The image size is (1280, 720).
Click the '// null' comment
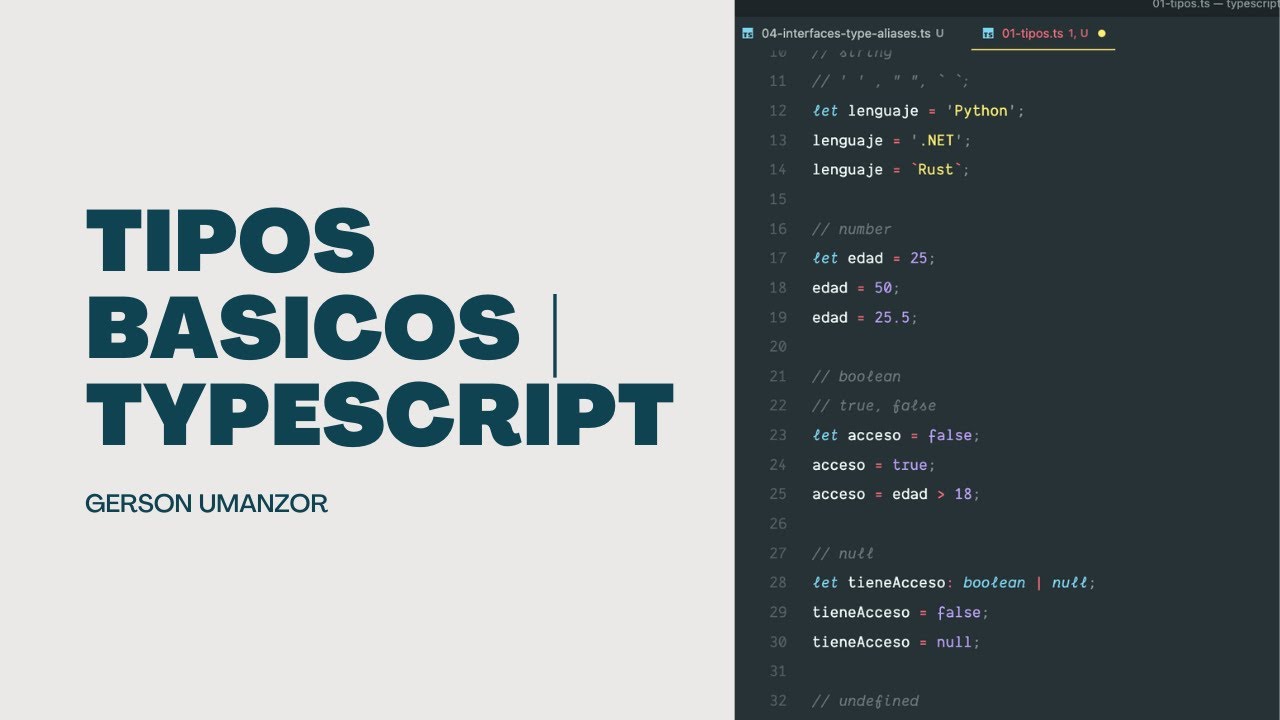[x=843, y=553]
